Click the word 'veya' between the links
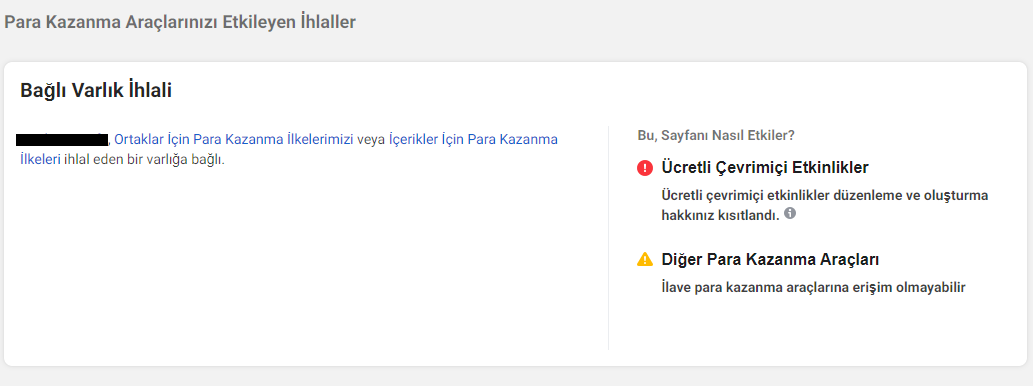Viewport: 1033px width, 386px height. pos(371,140)
